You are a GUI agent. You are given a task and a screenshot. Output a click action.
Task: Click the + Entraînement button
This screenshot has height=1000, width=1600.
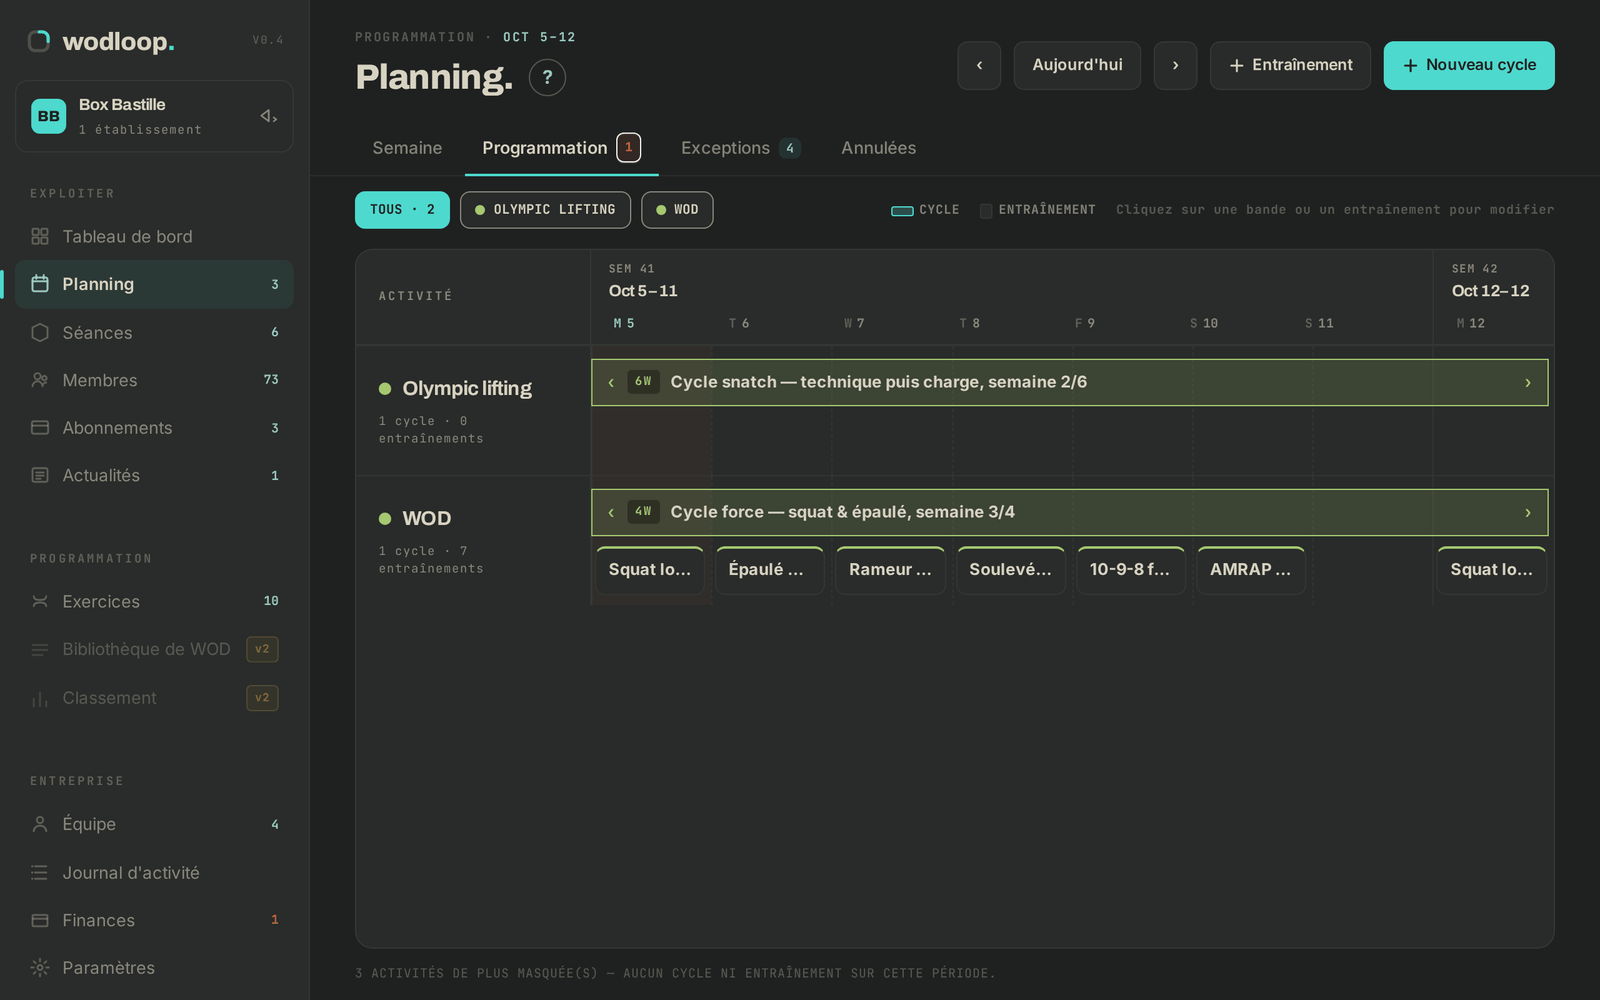tap(1290, 65)
